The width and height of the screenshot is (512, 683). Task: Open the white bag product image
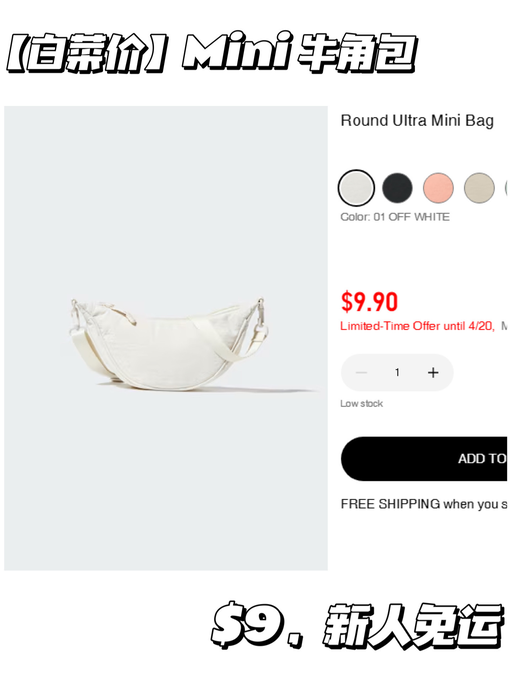(x=166, y=338)
